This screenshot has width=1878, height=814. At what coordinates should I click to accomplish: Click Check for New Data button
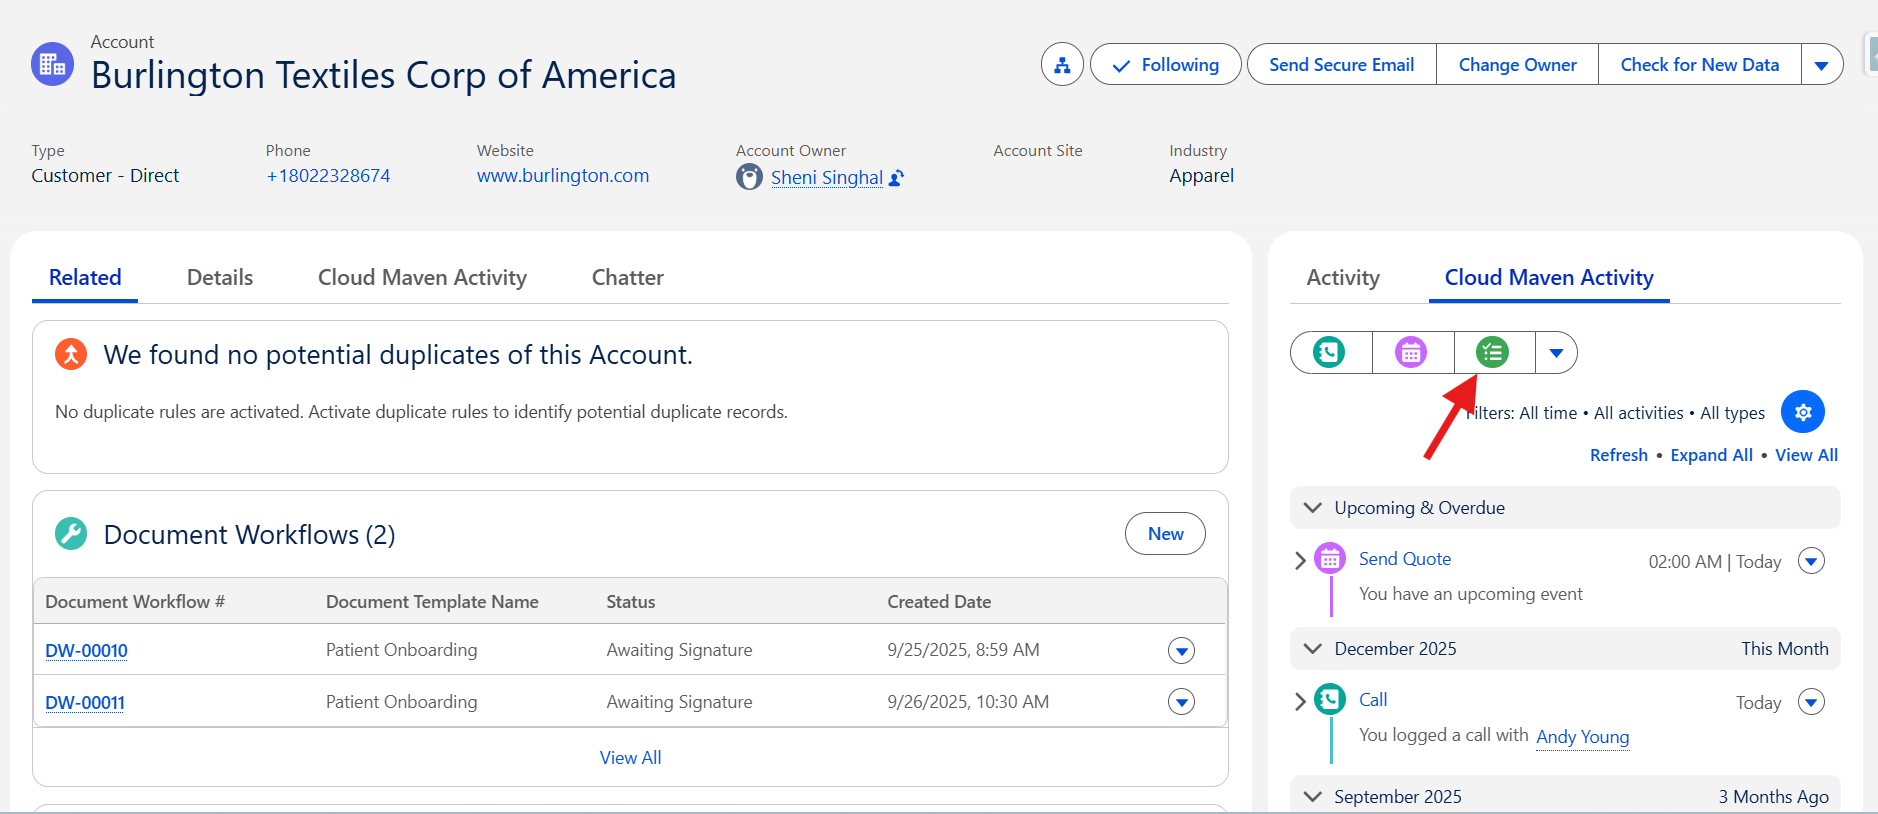[1700, 65]
